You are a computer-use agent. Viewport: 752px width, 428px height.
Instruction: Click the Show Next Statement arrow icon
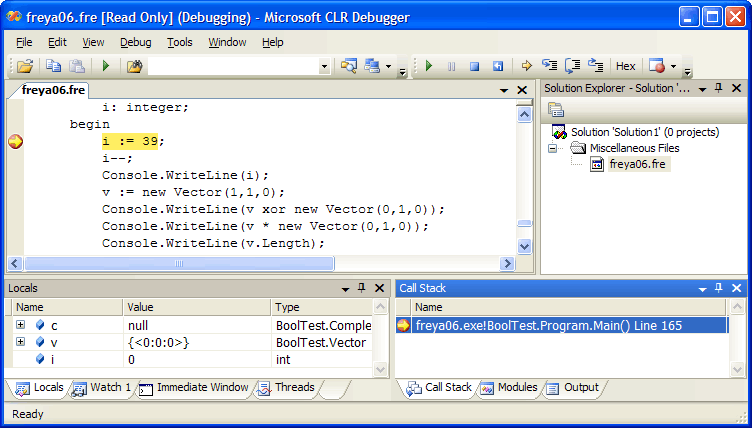[x=527, y=66]
